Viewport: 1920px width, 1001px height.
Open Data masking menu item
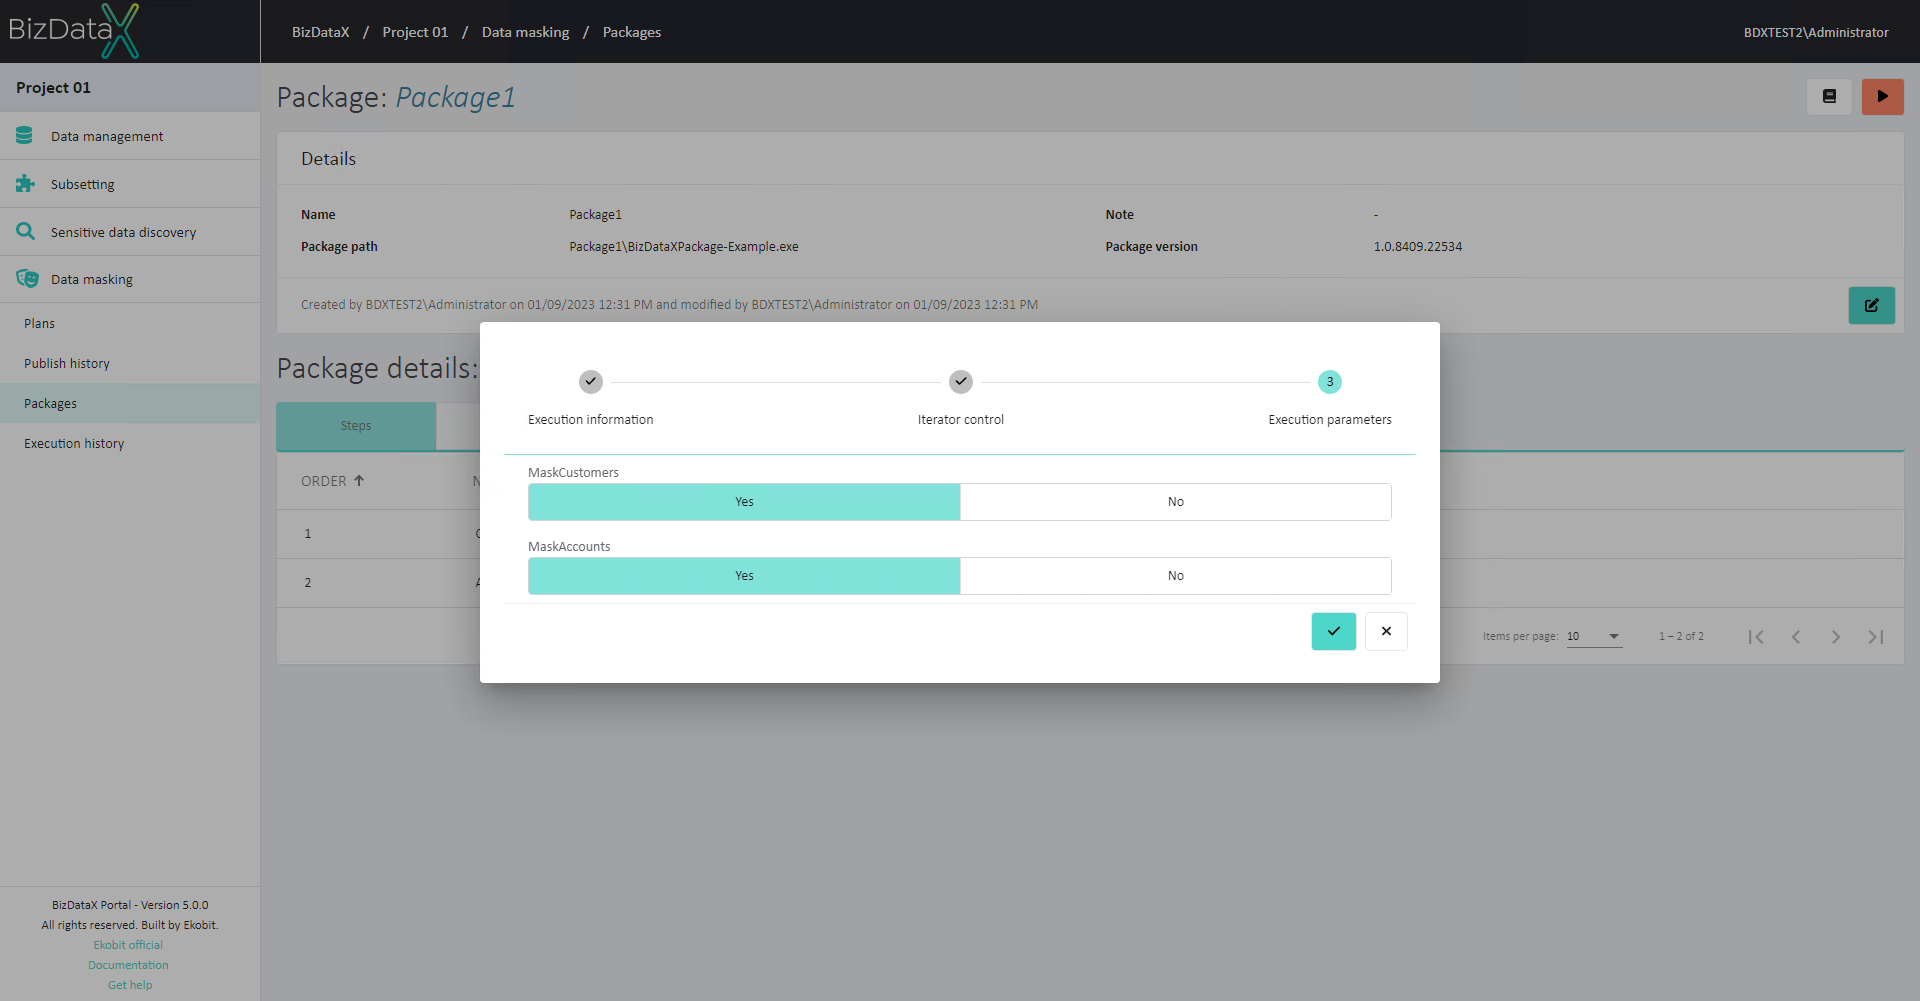pos(130,279)
